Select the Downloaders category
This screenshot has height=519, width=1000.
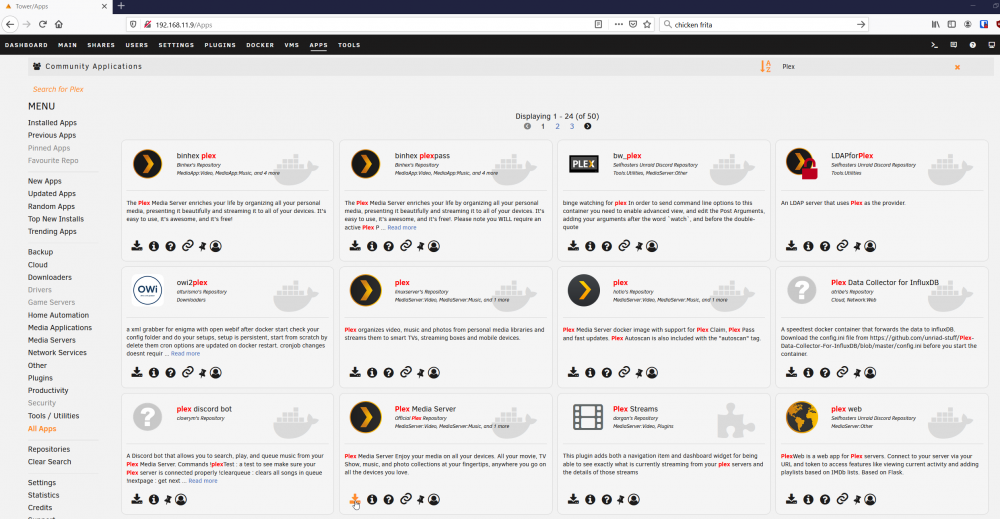pos(50,277)
